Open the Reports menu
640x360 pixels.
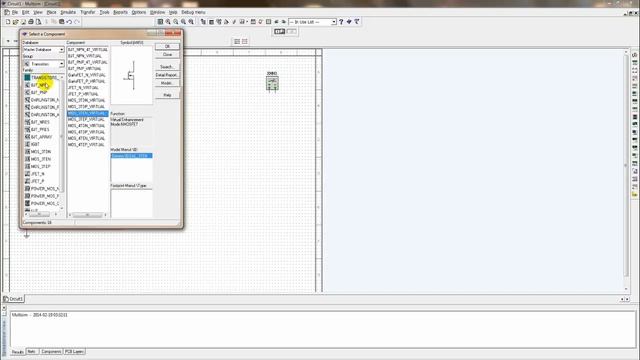tap(120, 13)
